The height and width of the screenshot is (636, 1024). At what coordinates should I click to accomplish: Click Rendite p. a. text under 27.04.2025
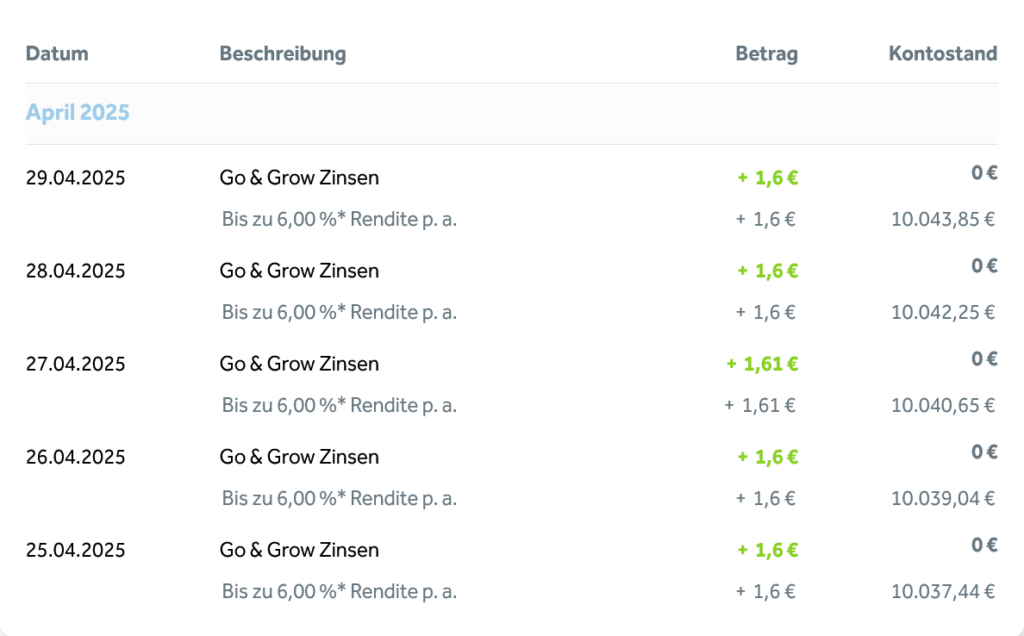(404, 405)
